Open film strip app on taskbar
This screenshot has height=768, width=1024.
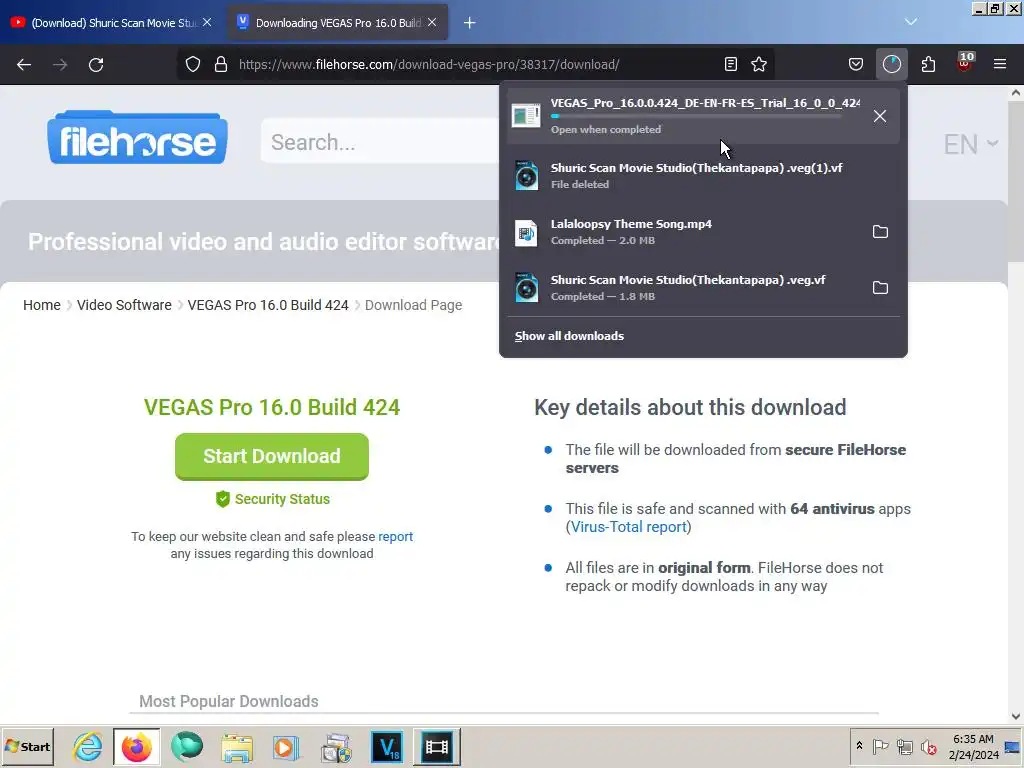[436, 746]
